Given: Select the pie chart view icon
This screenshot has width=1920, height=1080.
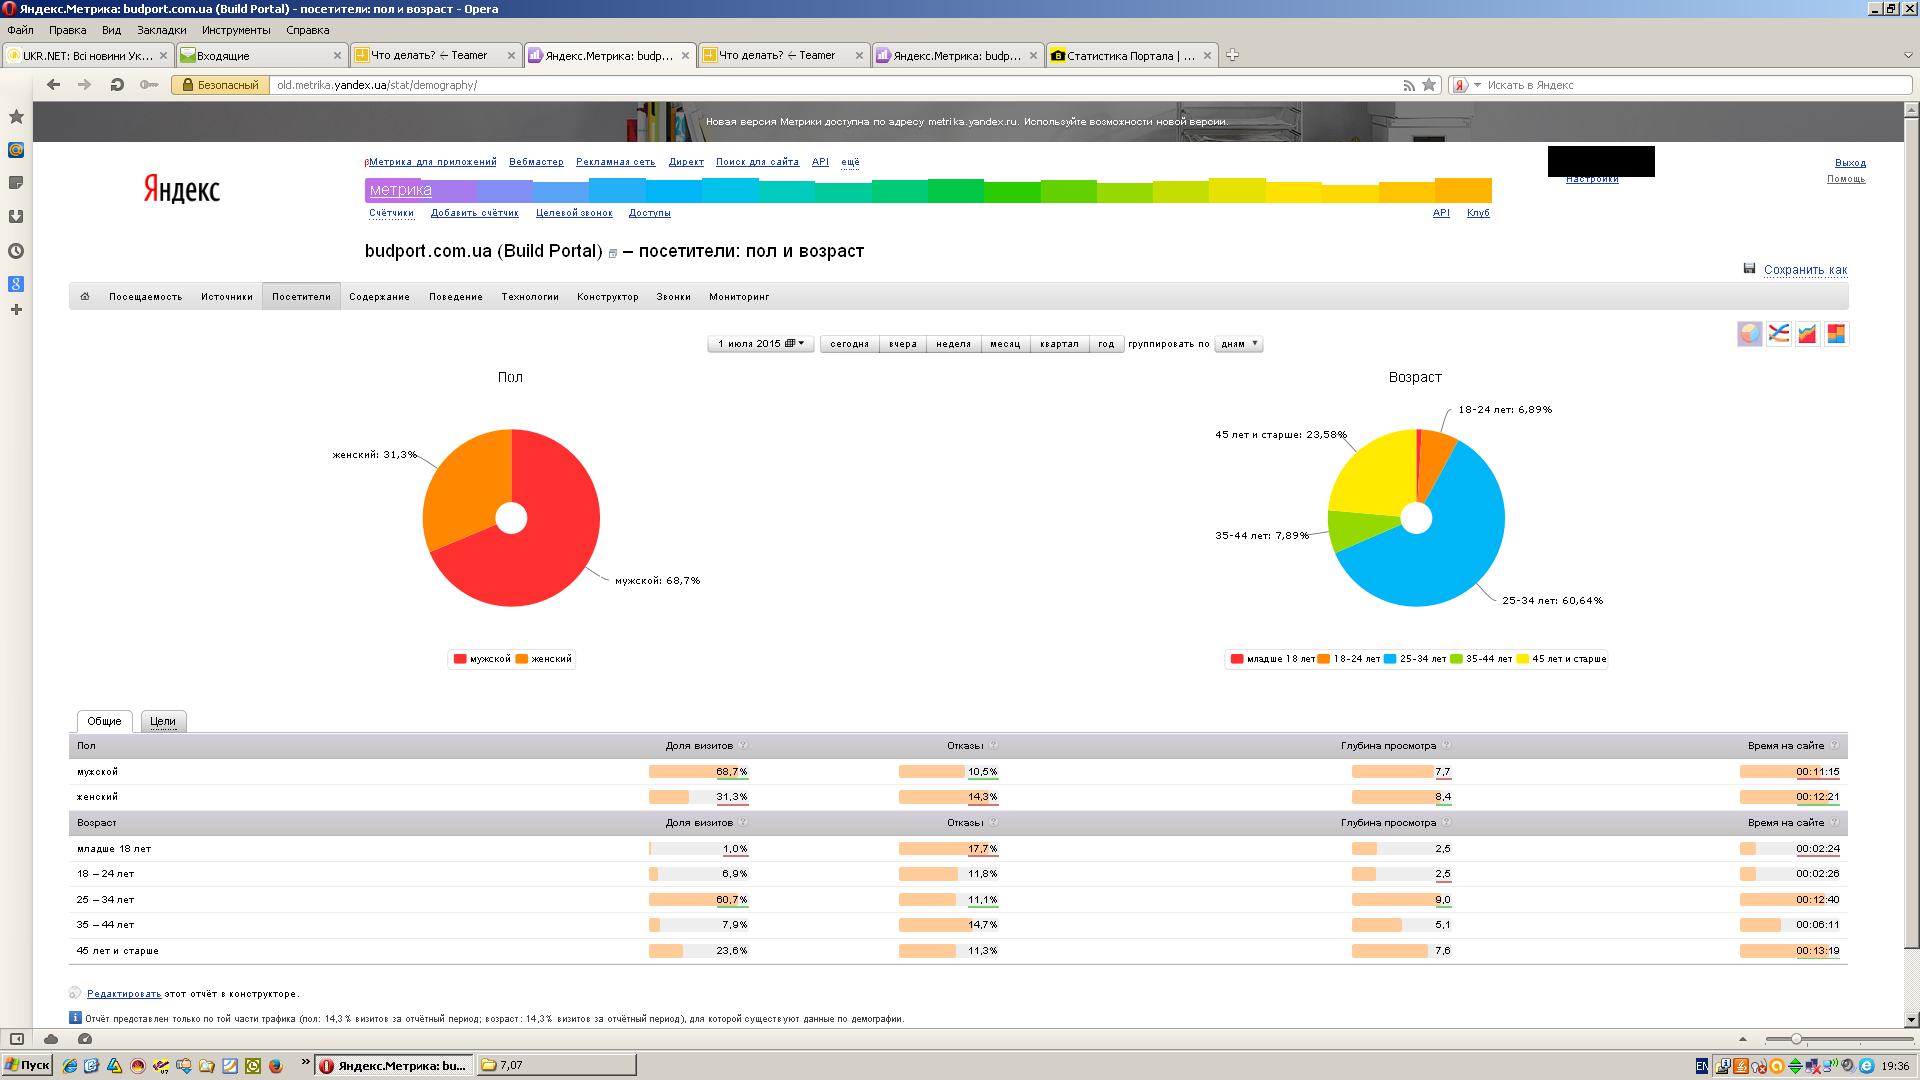Looking at the screenshot, I should (x=1749, y=334).
